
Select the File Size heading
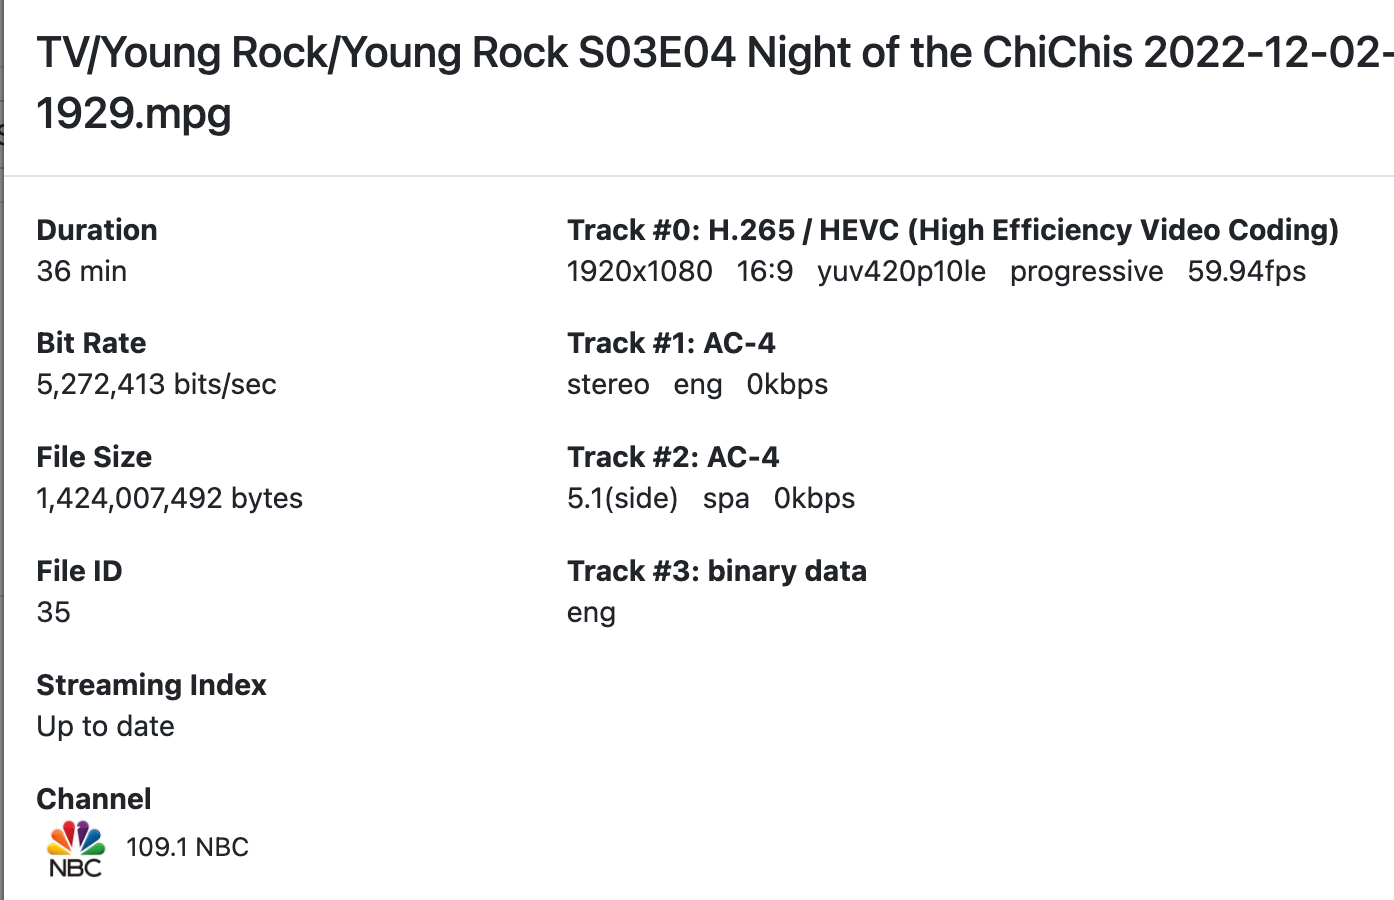(x=94, y=457)
